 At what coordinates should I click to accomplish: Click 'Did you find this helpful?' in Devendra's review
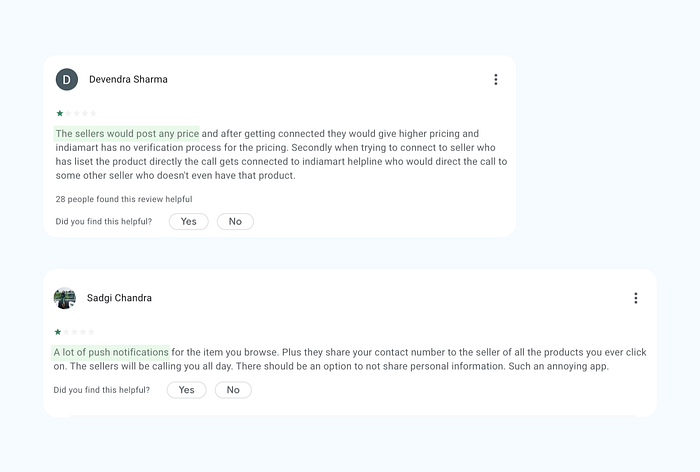[104, 221]
